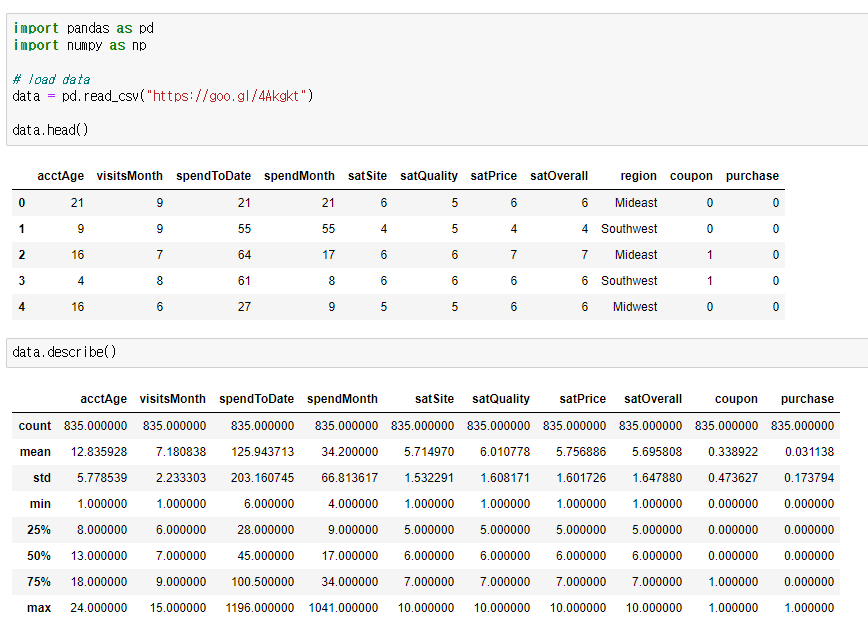Click the 25% row label
This screenshot has height=630, width=868.
[x=39, y=530]
